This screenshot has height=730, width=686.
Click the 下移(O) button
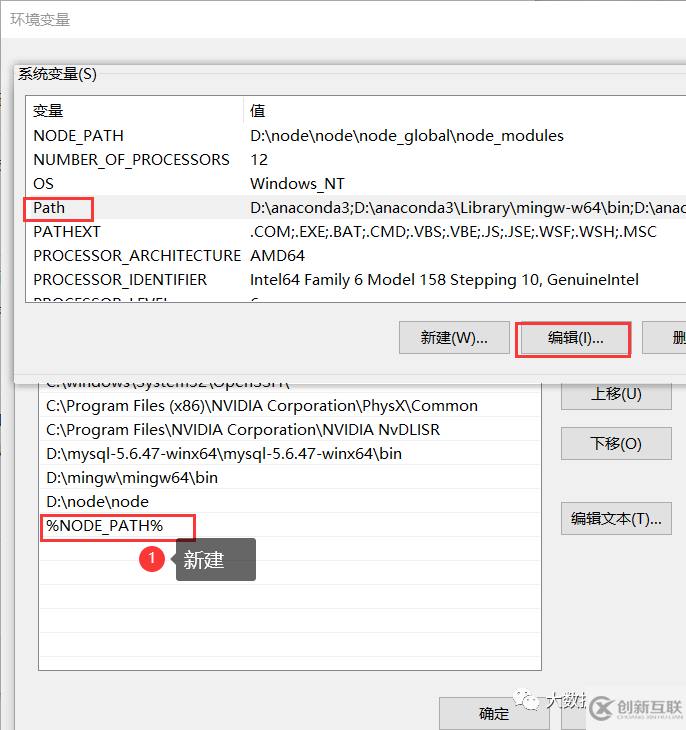tap(616, 444)
